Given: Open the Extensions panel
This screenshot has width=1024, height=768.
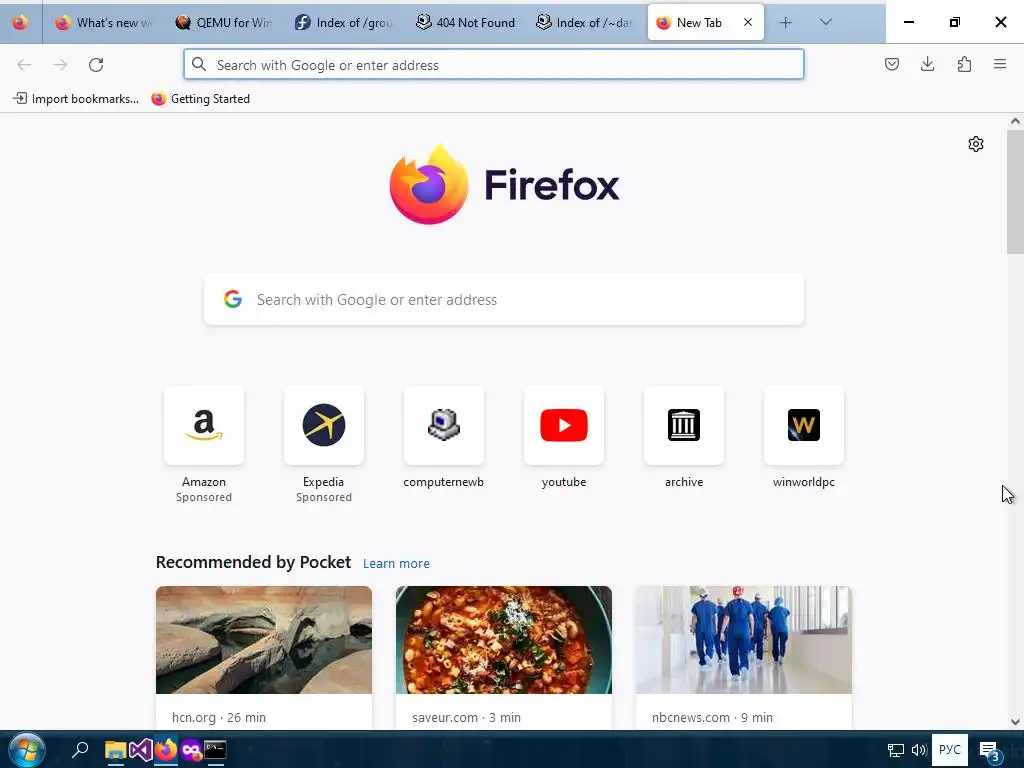Looking at the screenshot, I should point(964,64).
